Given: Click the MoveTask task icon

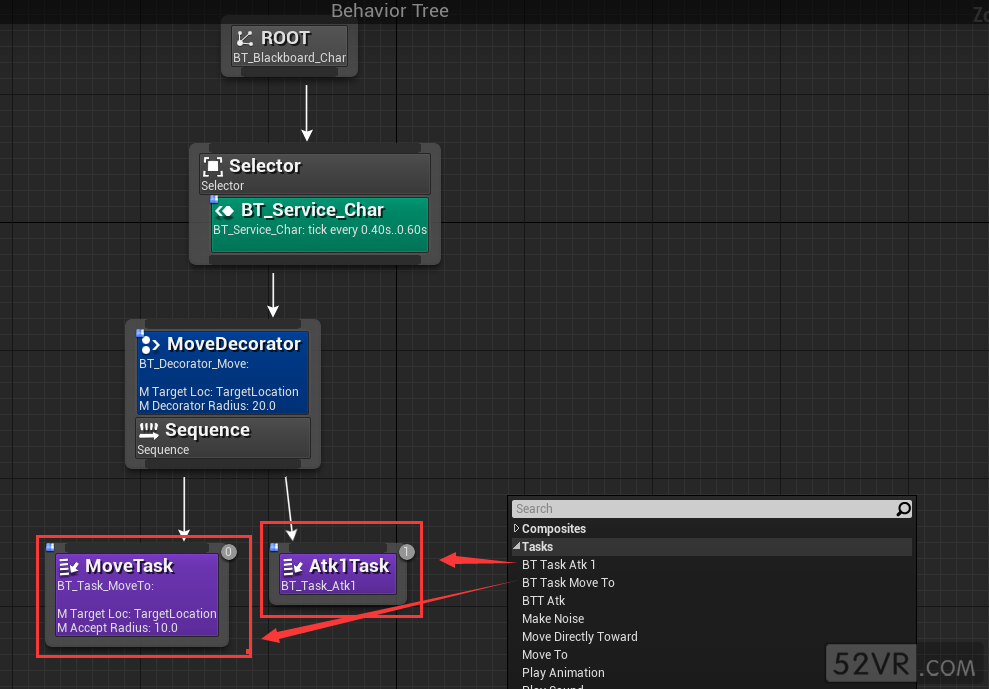Looking at the screenshot, I should click(x=69, y=566).
